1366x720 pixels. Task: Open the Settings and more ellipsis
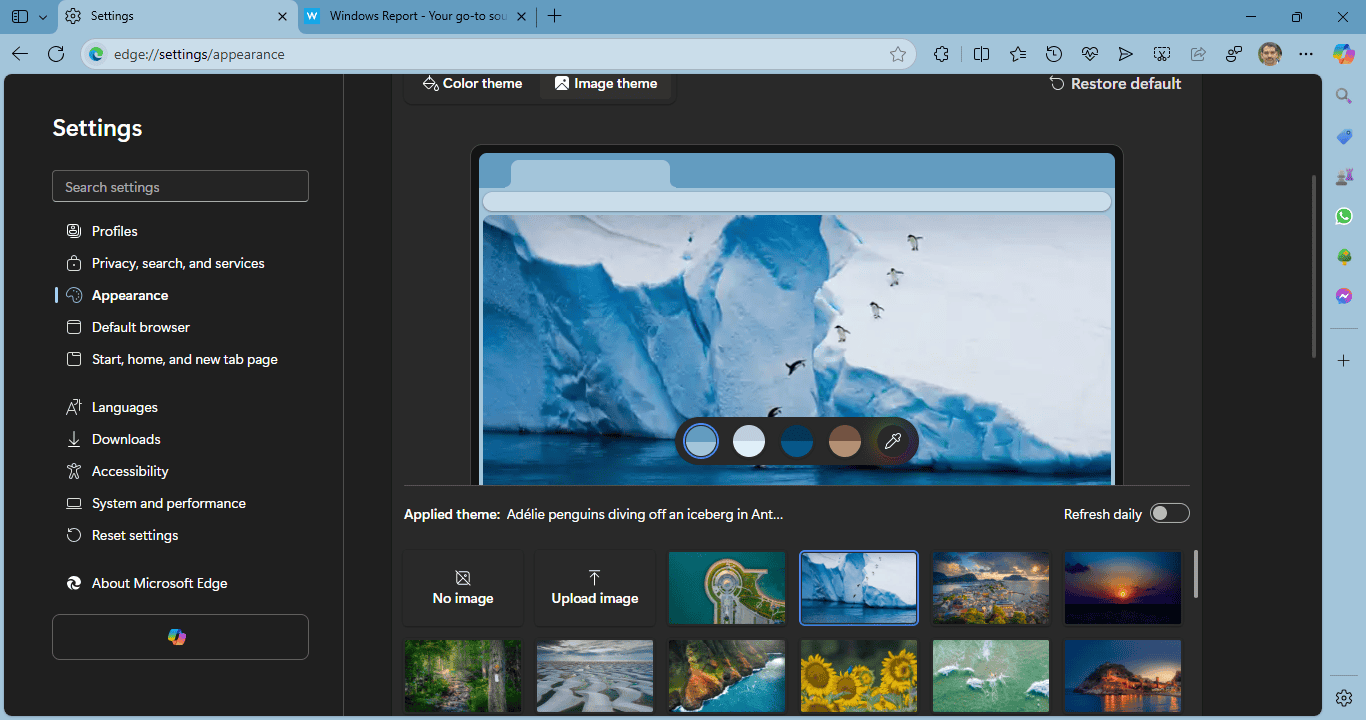(x=1306, y=54)
